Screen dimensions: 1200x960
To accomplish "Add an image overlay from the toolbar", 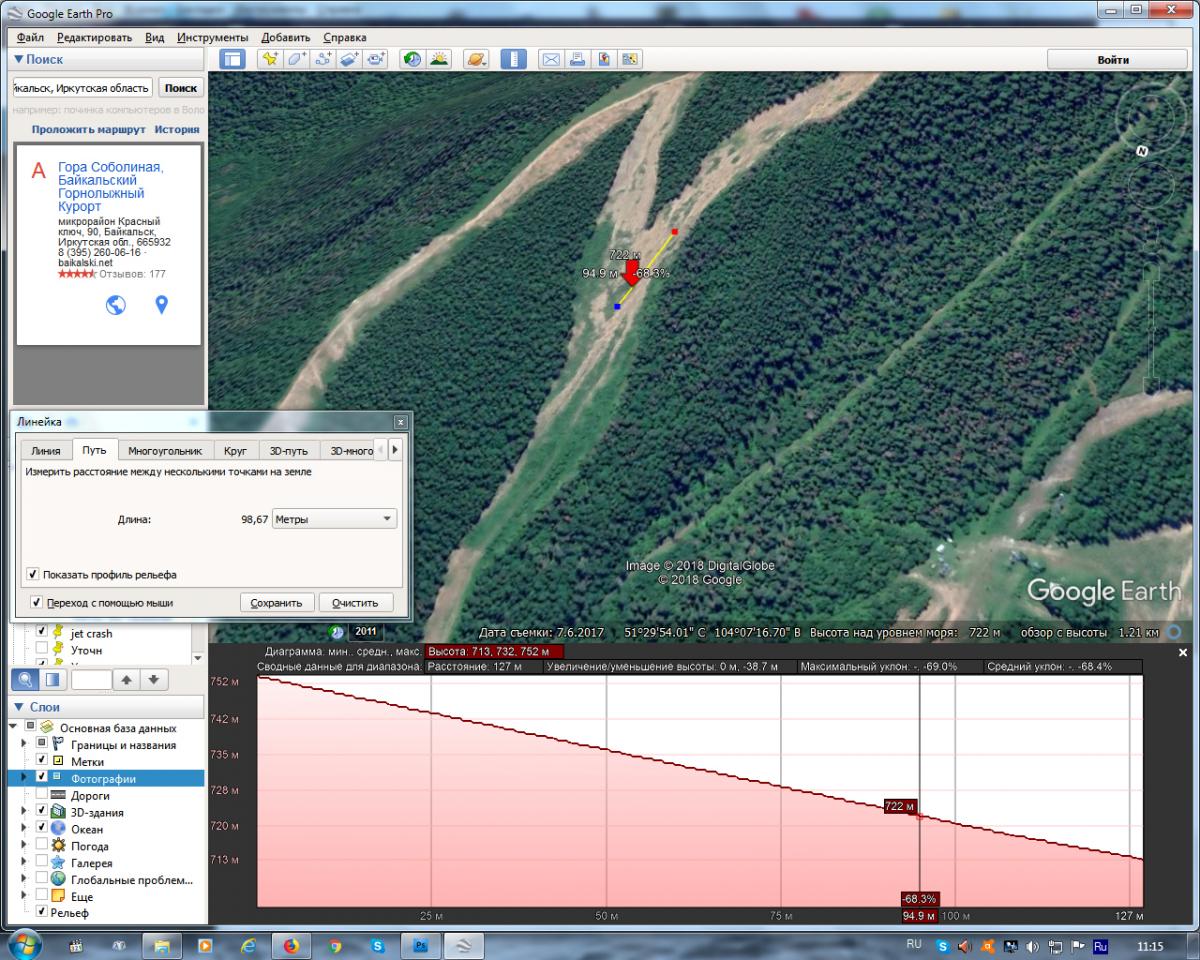I will coord(349,59).
